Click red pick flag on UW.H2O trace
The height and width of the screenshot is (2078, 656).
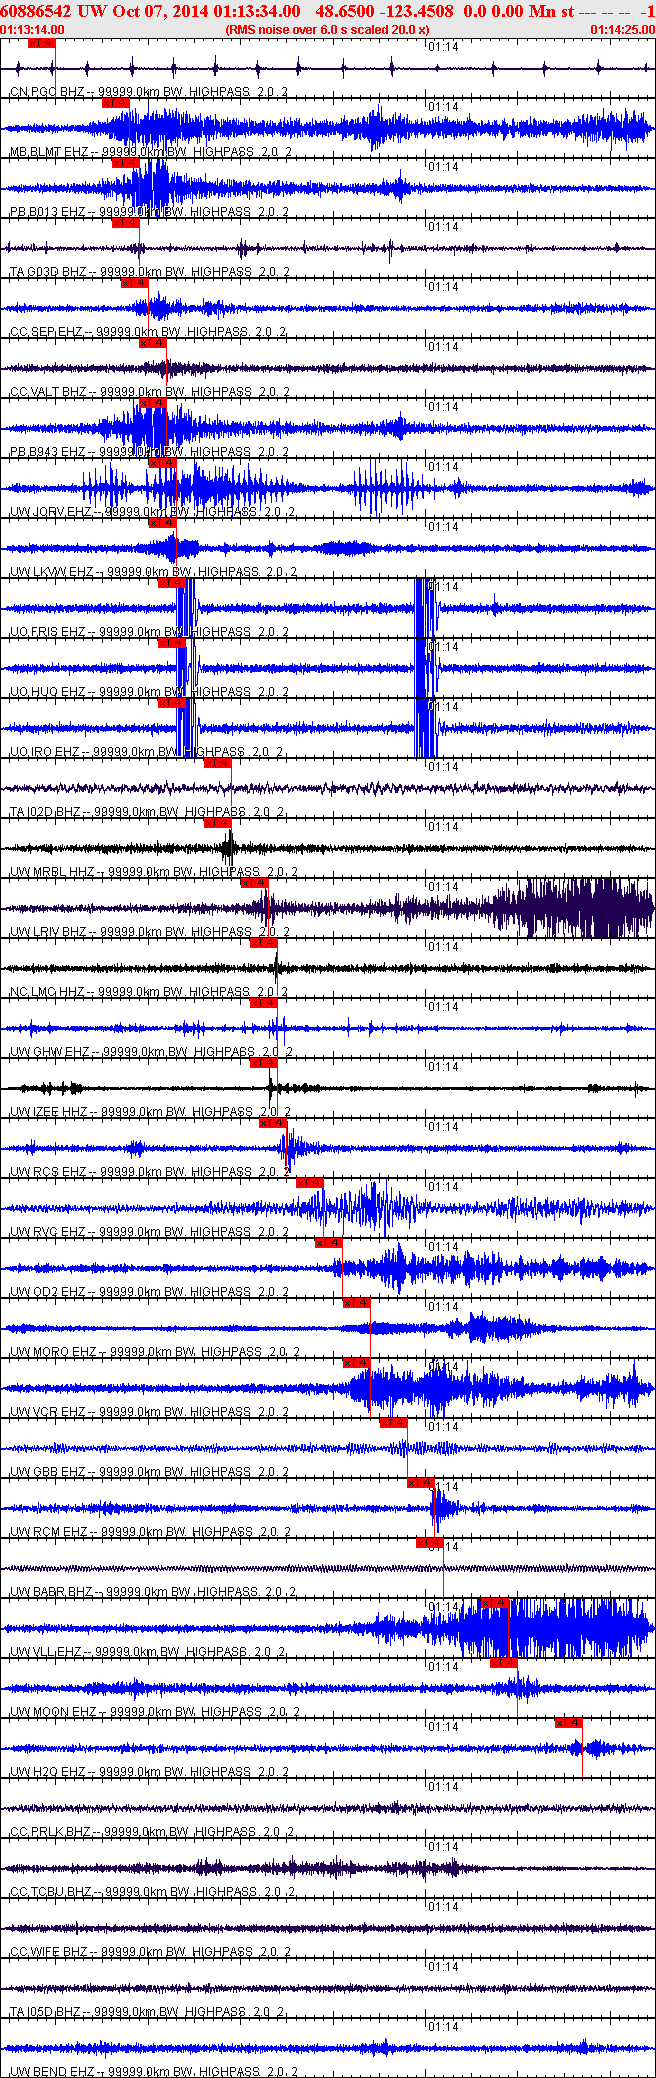569,1723
